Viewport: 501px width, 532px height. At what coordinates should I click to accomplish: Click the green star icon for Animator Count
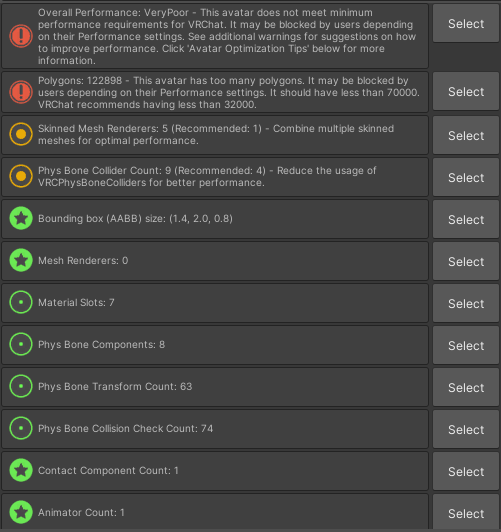[x=21, y=512]
